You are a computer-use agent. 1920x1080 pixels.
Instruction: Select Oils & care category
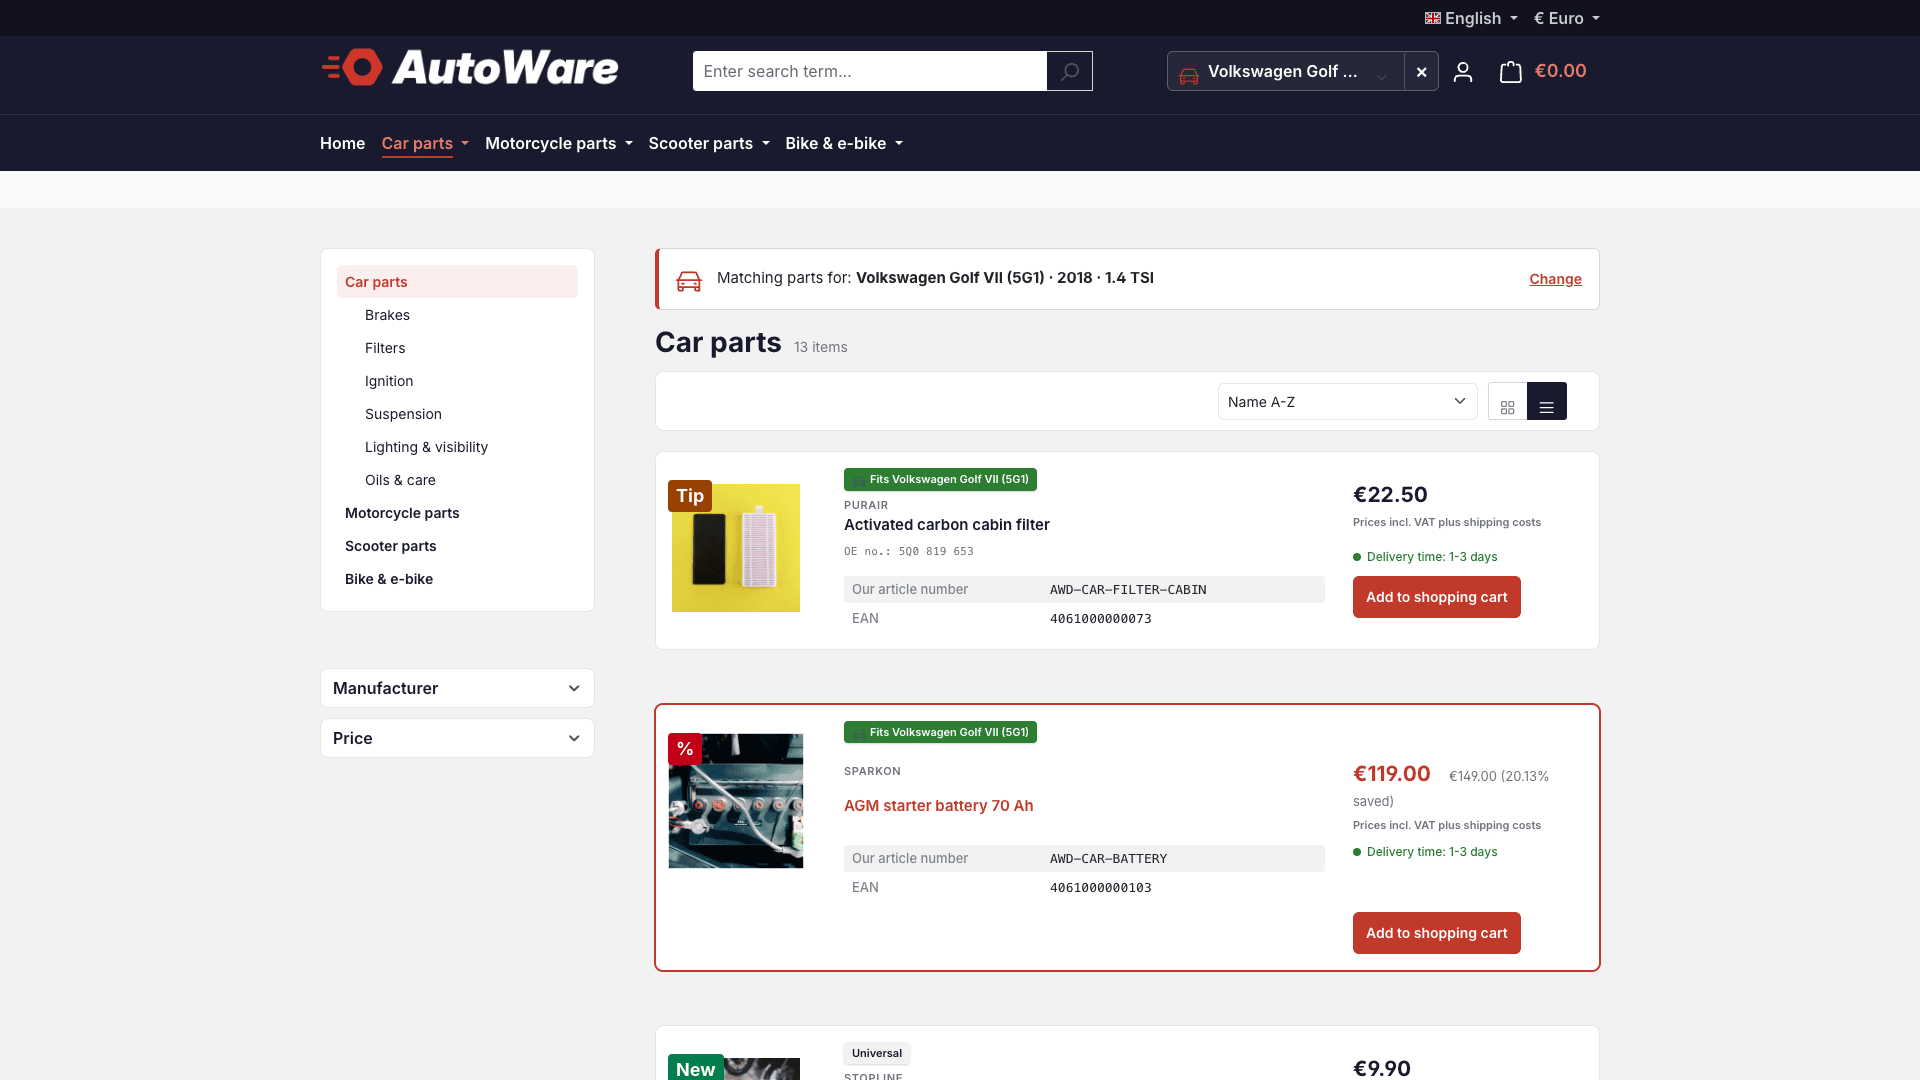[x=400, y=480]
